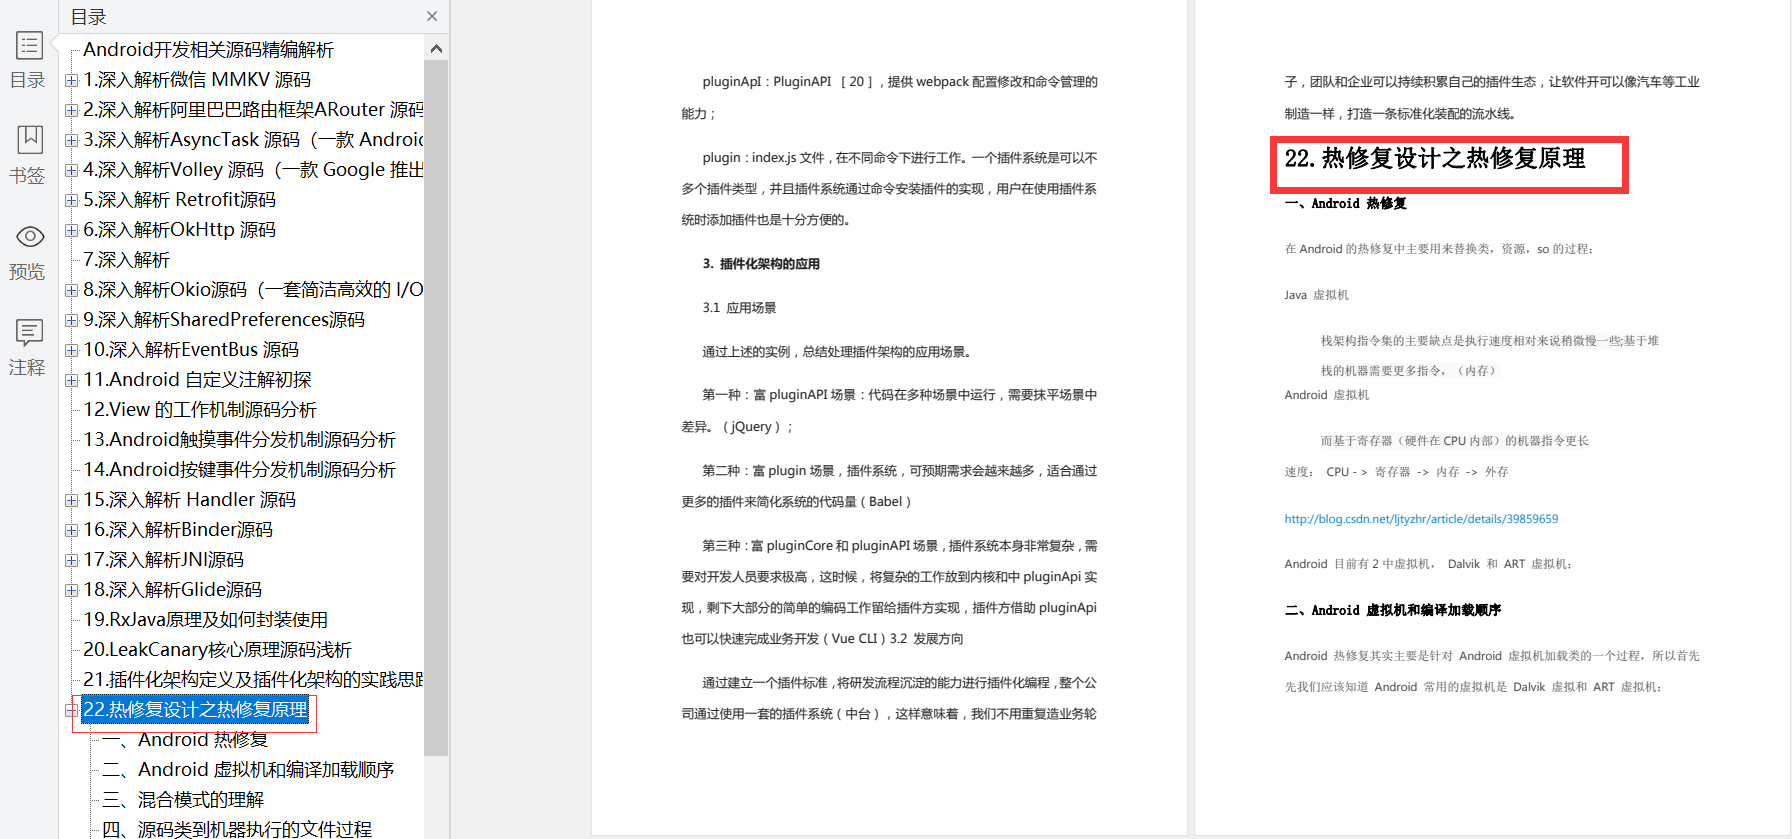Expand 15.深入解析 Handler 源码 node
The width and height of the screenshot is (1792, 839).
(71, 500)
